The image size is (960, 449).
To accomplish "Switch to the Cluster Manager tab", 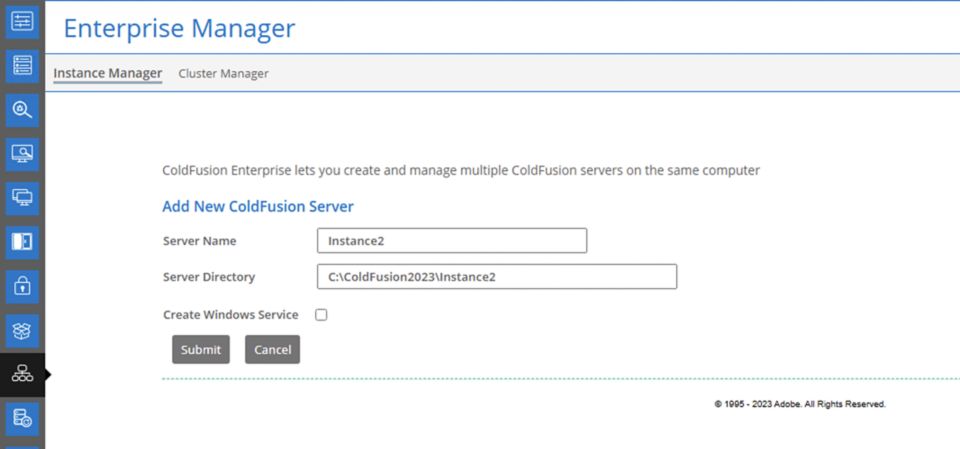I will coord(223,73).
